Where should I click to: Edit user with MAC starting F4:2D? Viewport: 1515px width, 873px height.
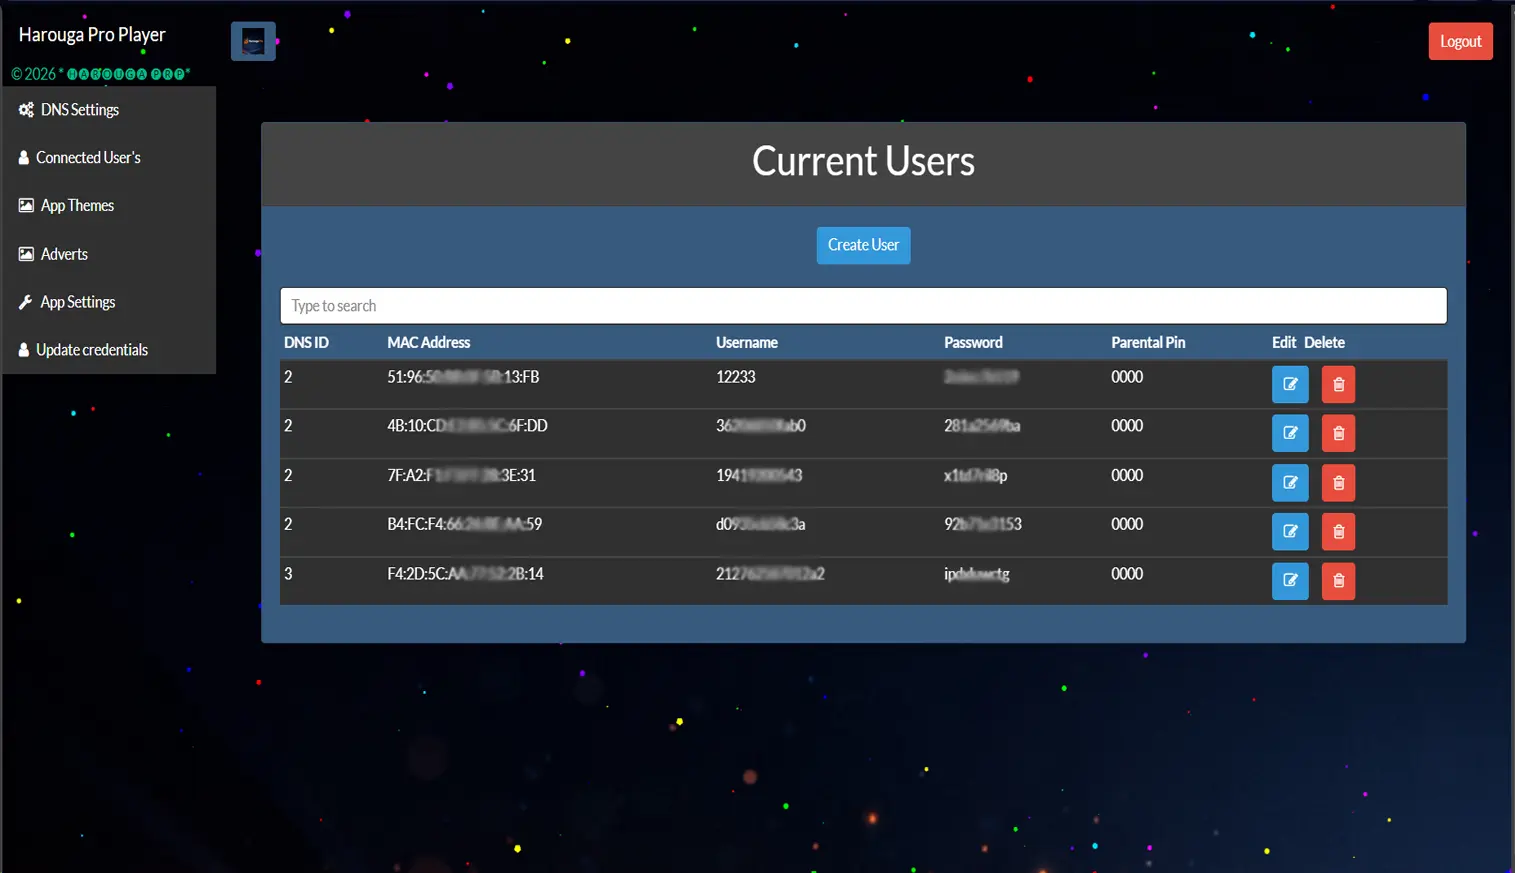pyautogui.click(x=1290, y=580)
